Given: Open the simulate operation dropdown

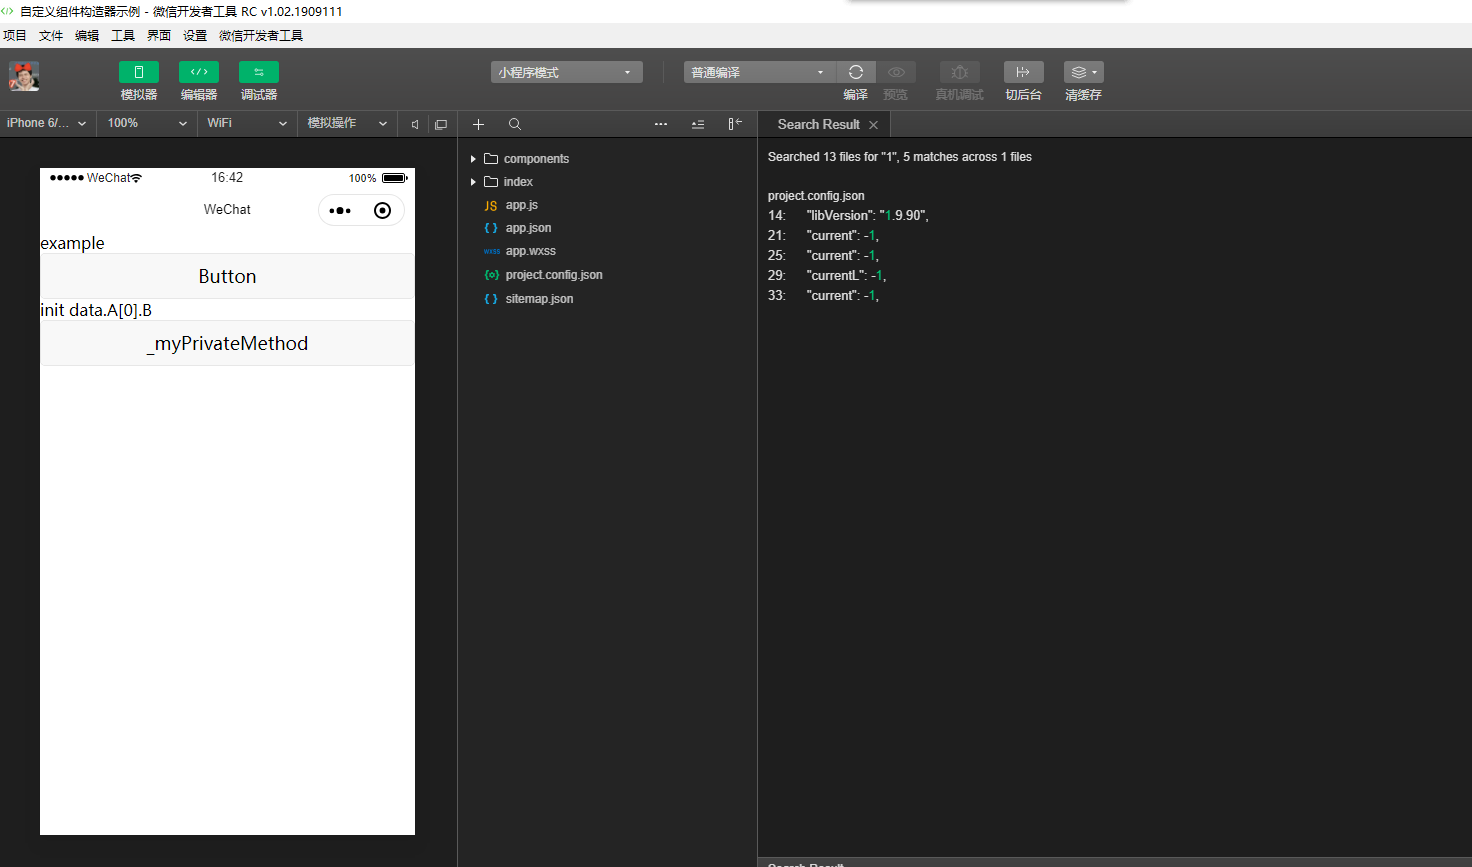Looking at the screenshot, I should pos(347,123).
